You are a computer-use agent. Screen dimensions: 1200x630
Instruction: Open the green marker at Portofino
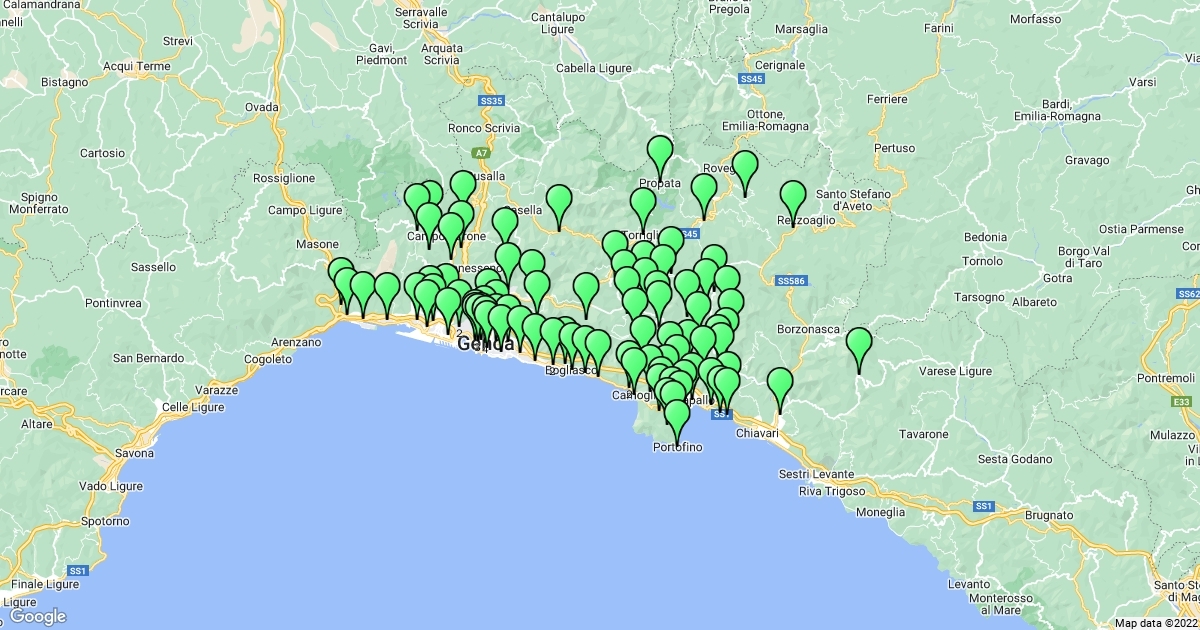677,419
